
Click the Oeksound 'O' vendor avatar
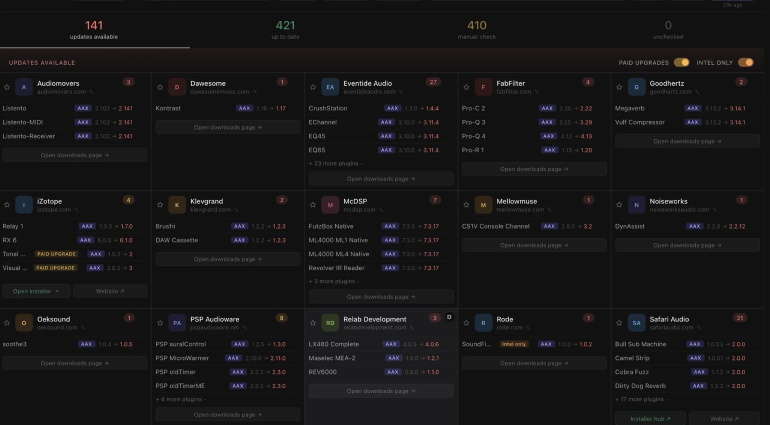pos(24,323)
